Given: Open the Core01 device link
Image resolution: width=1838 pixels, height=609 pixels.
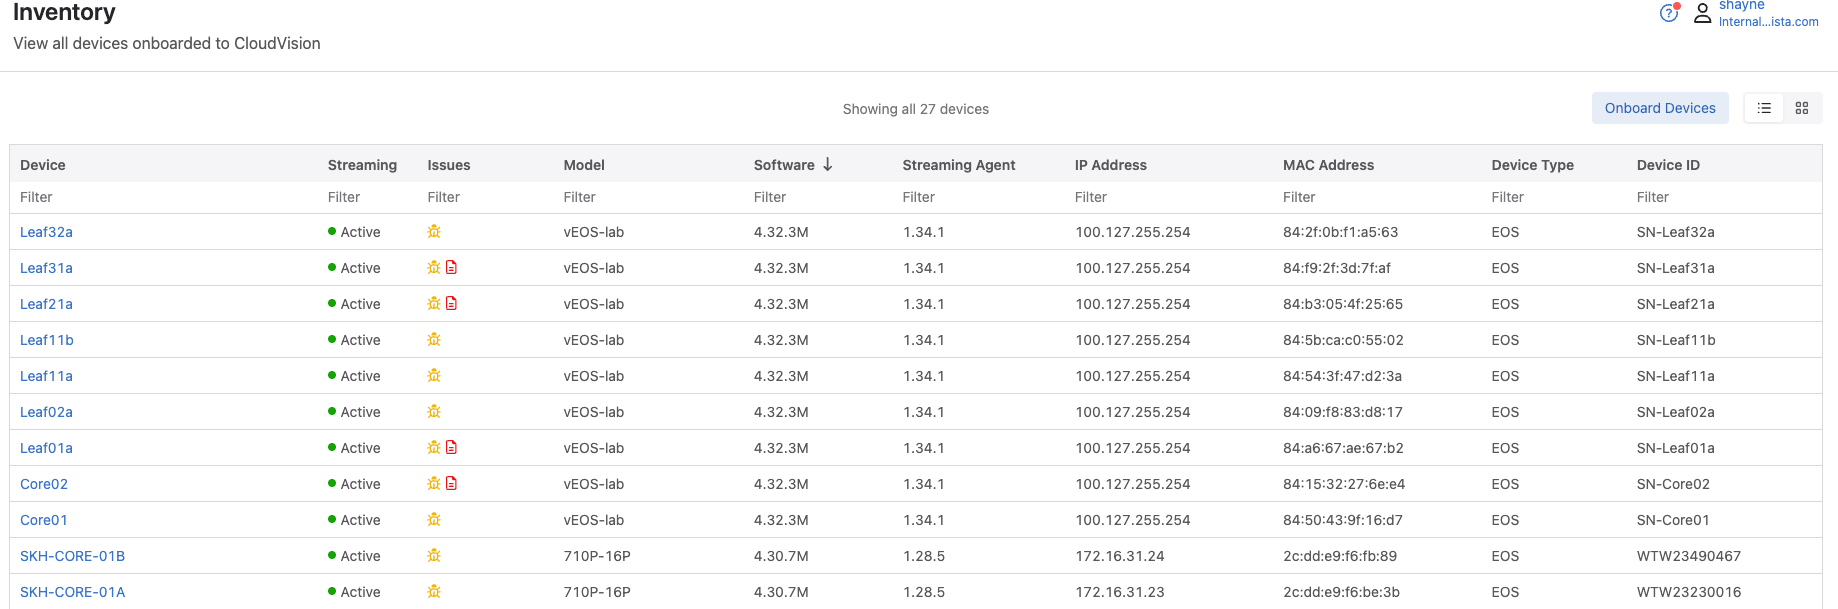Looking at the screenshot, I should point(44,520).
